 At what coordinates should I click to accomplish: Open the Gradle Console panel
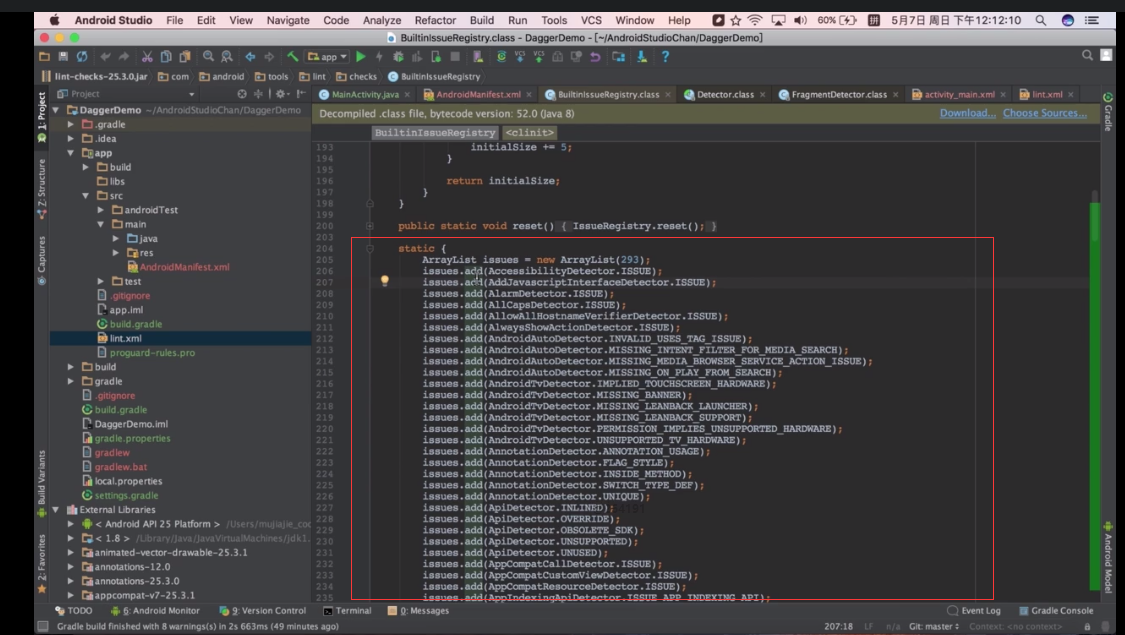(x=1056, y=611)
